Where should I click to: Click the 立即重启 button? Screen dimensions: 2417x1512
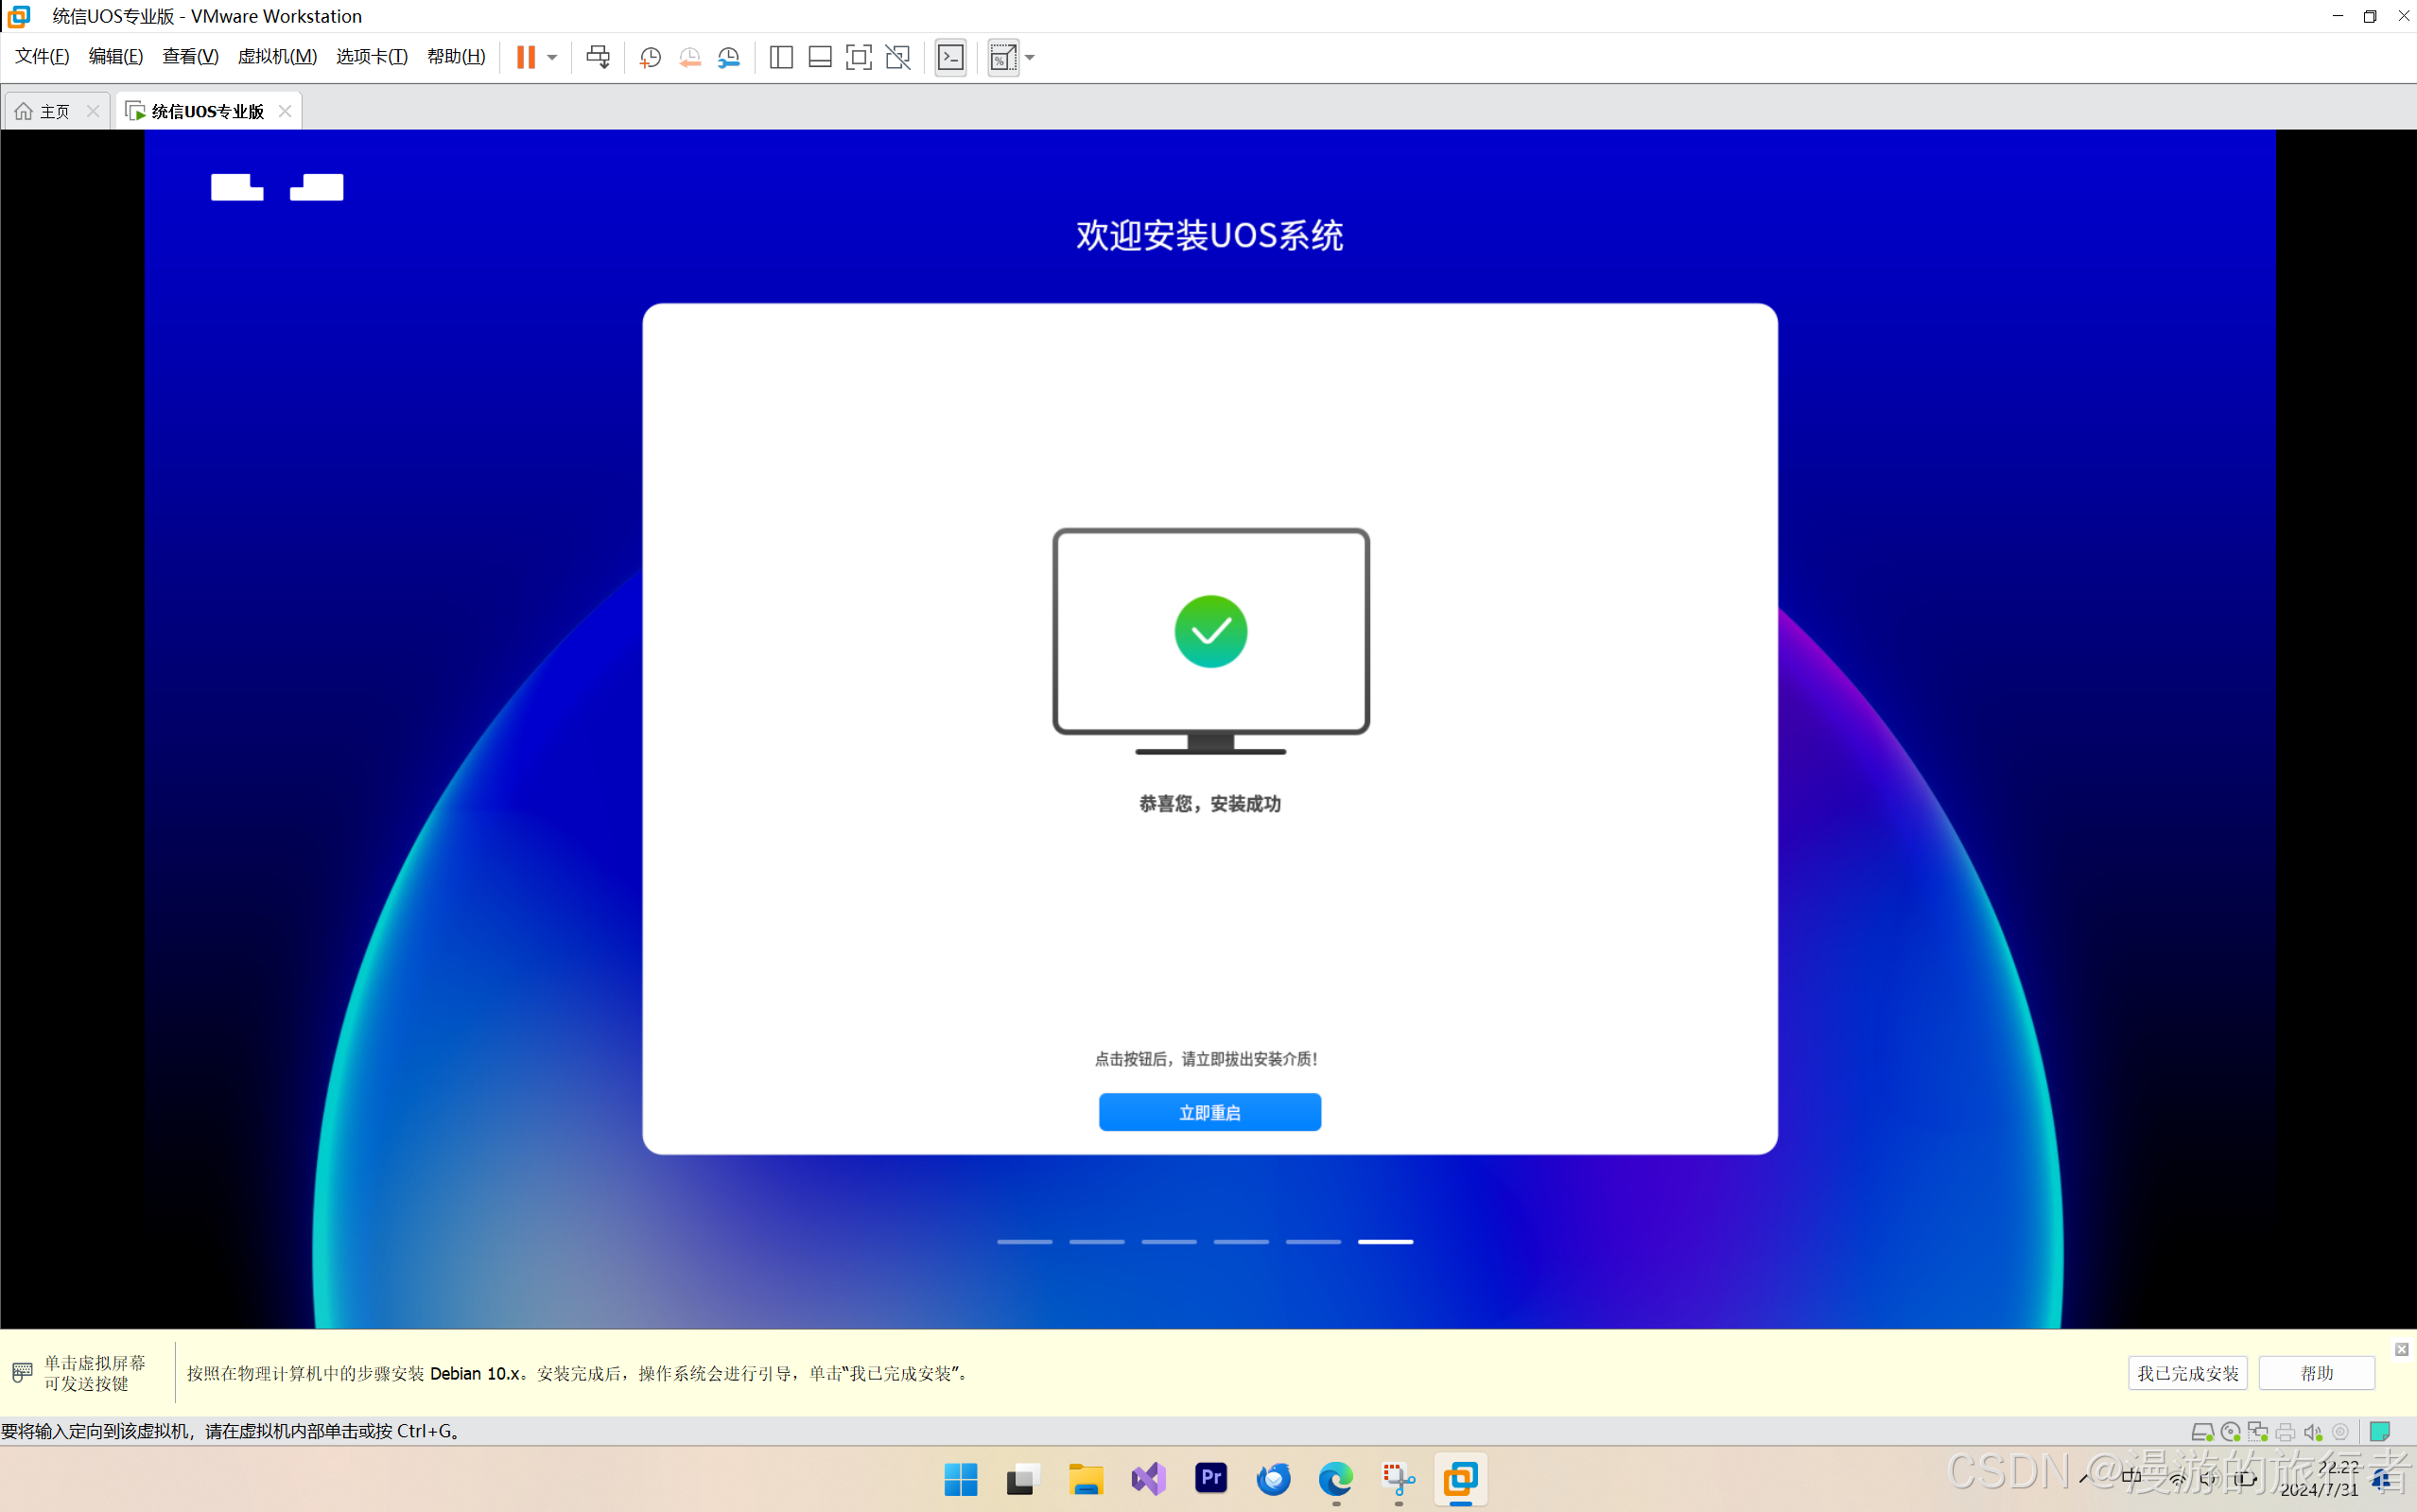point(1210,1112)
